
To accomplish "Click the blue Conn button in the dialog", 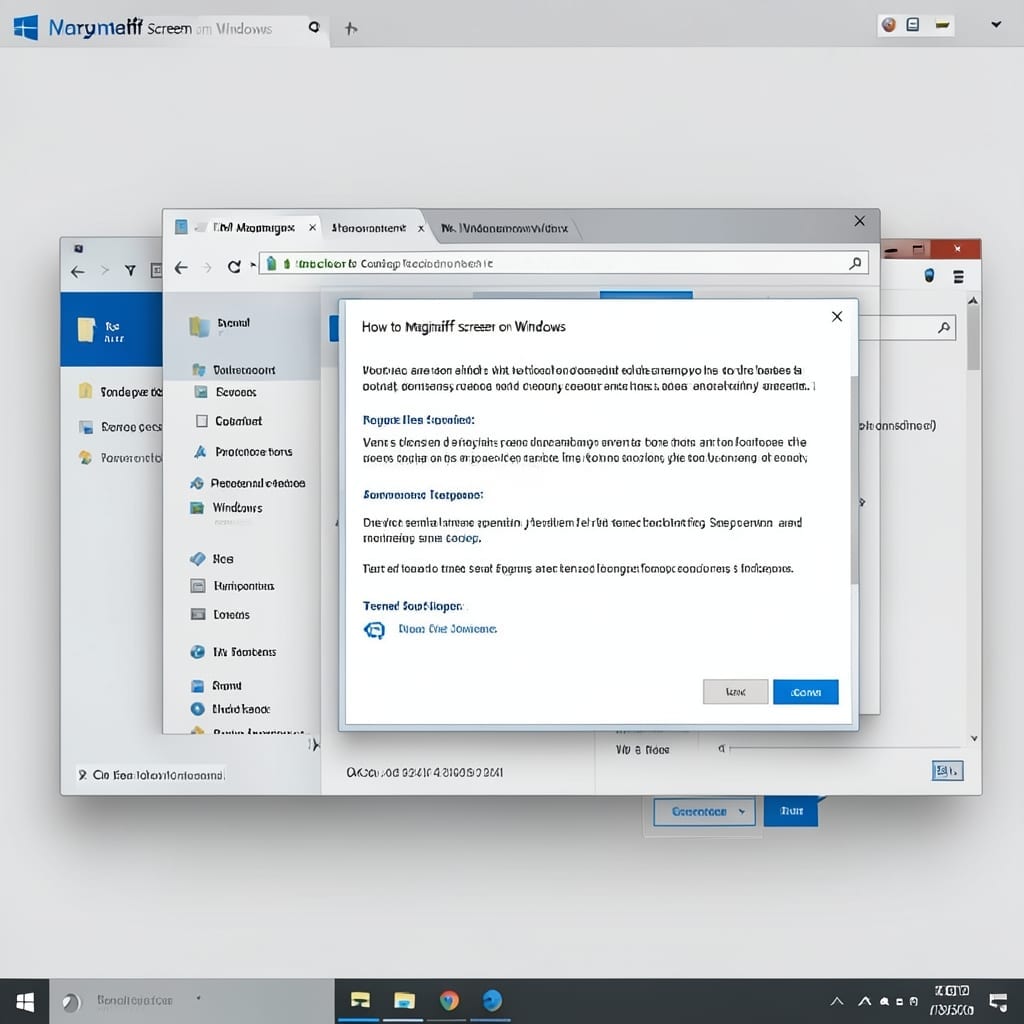I will (x=805, y=692).
